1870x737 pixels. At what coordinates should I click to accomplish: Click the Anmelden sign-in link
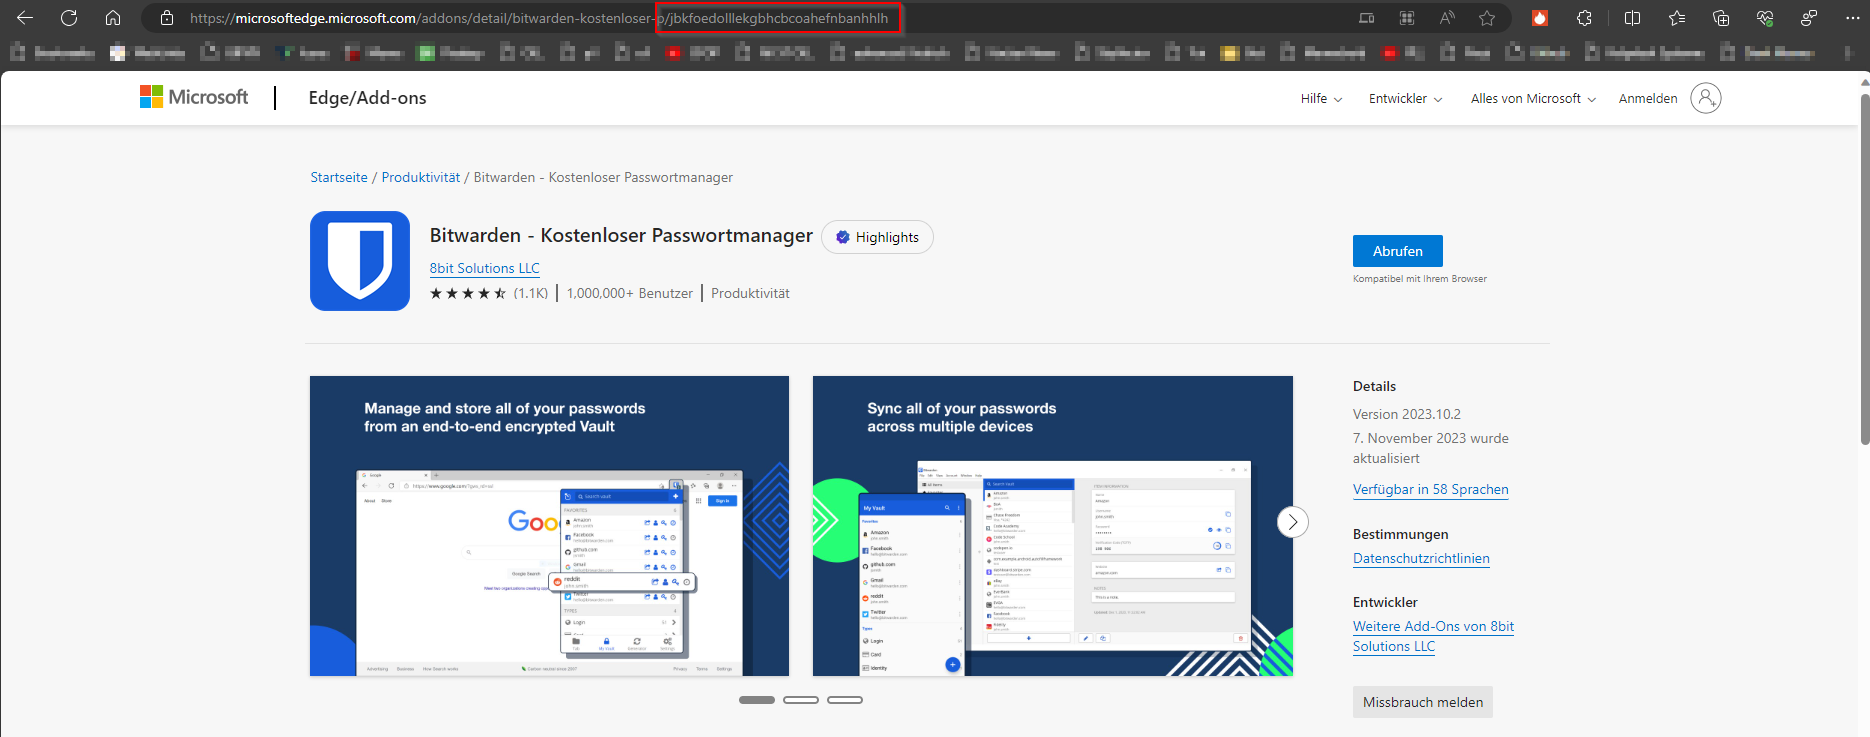(1648, 98)
